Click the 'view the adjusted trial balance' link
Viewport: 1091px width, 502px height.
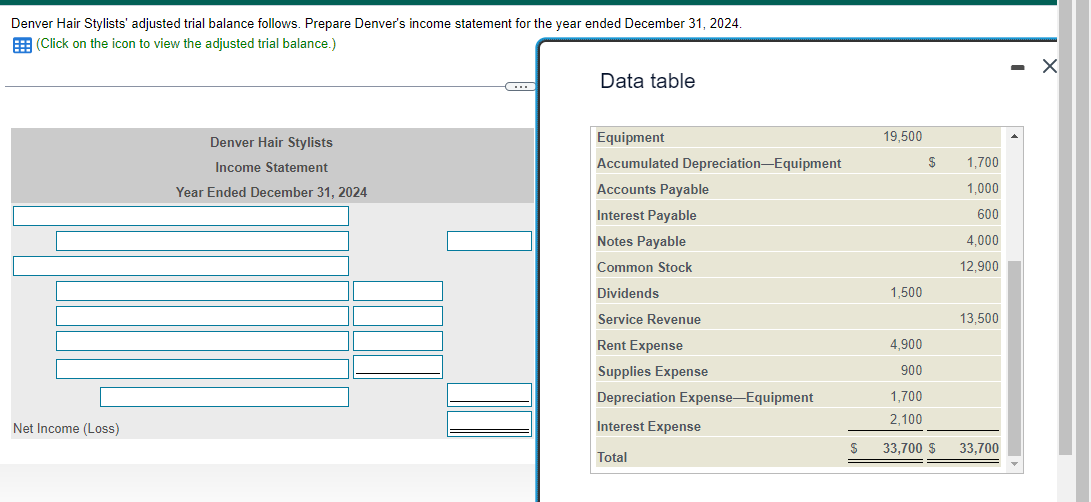pyautogui.click(x=186, y=44)
